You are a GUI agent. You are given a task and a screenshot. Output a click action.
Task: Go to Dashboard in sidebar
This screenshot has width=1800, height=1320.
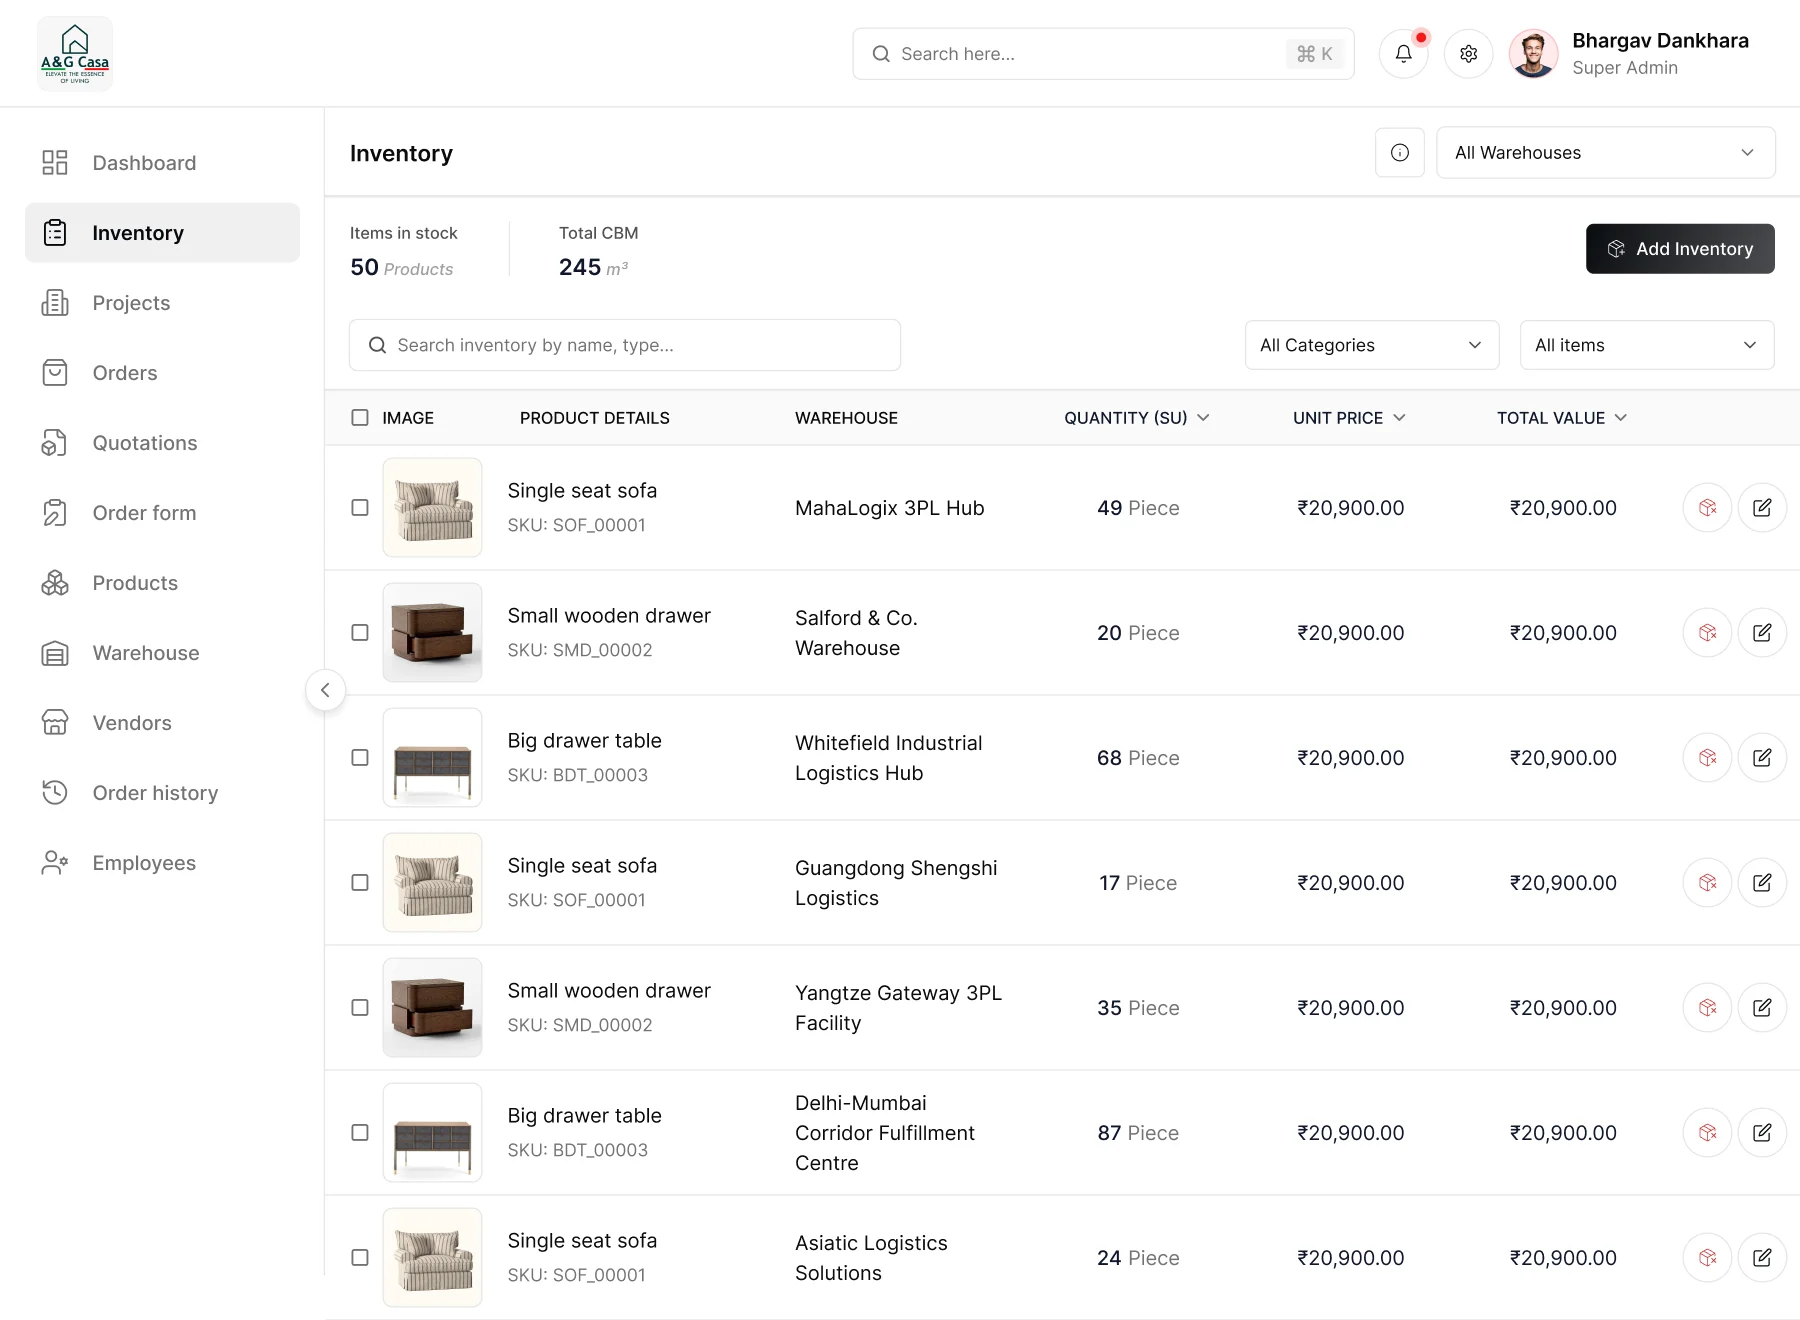tap(162, 163)
